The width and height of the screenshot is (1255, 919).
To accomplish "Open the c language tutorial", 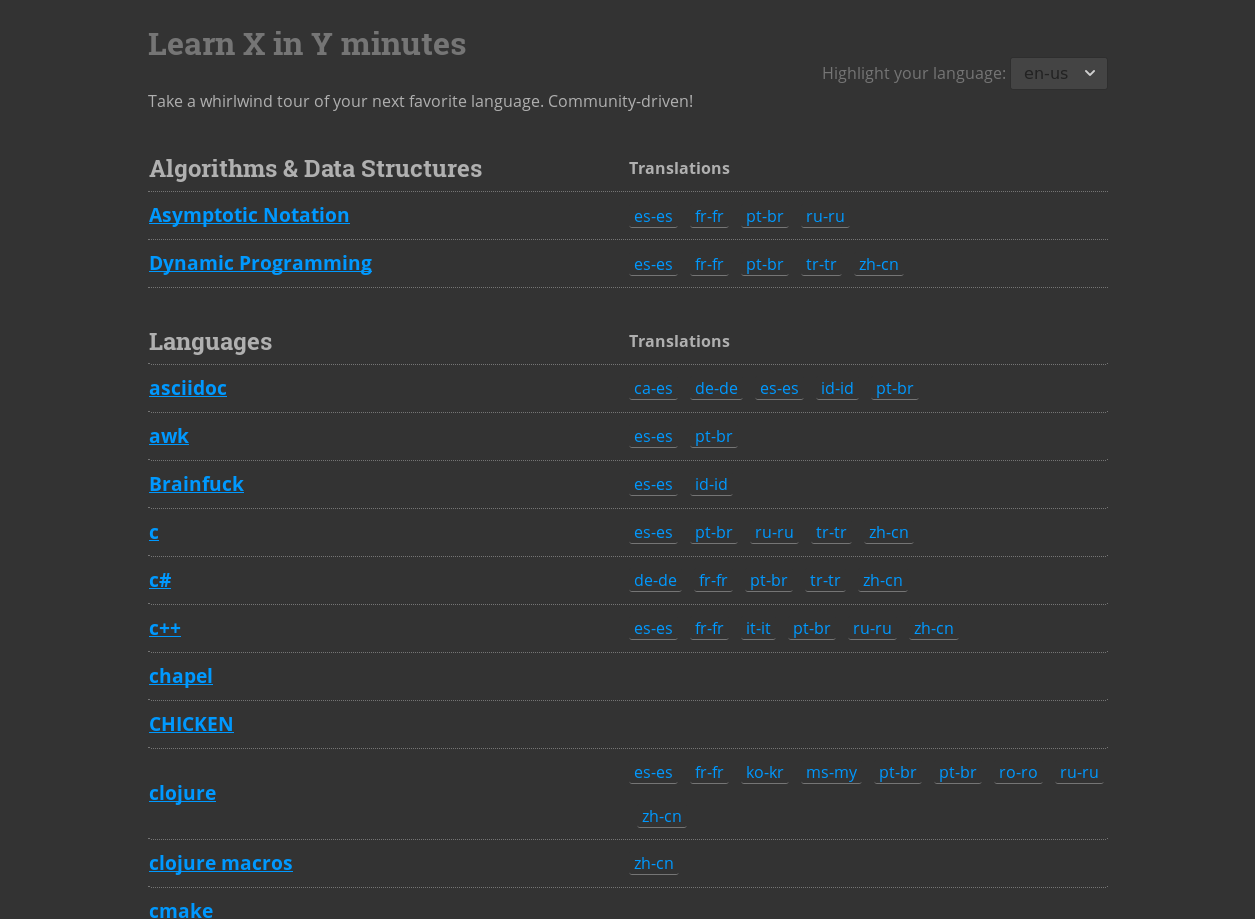I will point(154,532).
